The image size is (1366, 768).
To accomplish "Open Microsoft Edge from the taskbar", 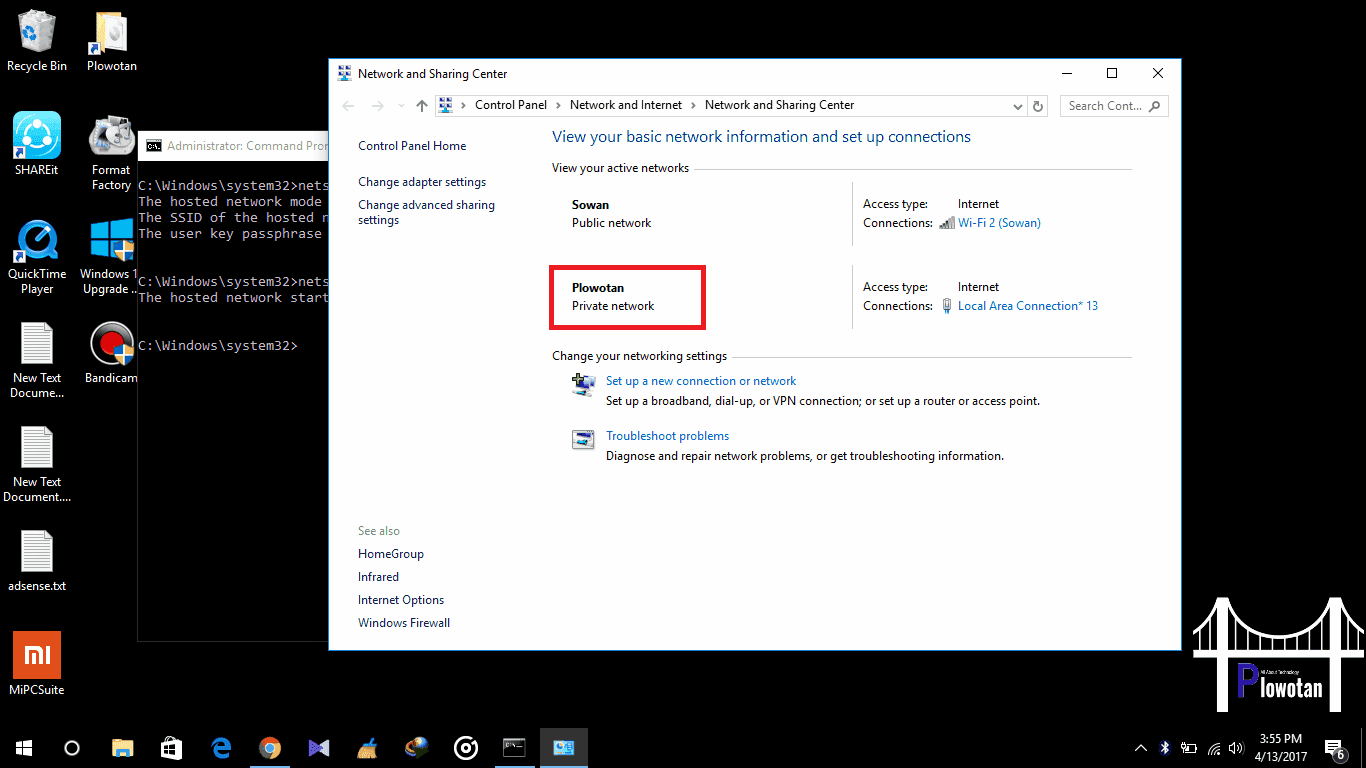I will coord(220,747).
